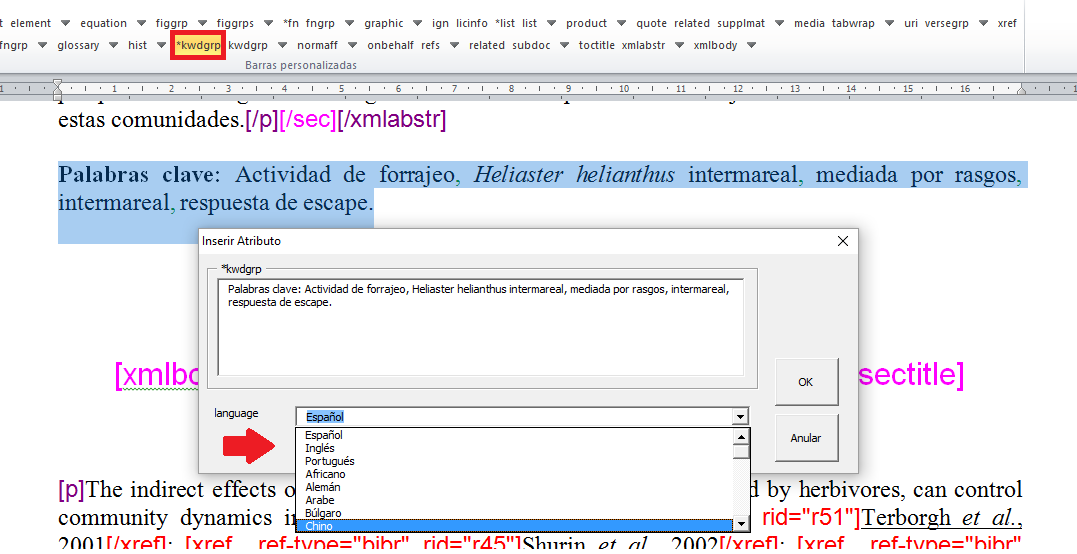Expand the dropdown arrow beside figgrp
The image size is (1077, 554).
pyautogui.click(x=201, y=23)
